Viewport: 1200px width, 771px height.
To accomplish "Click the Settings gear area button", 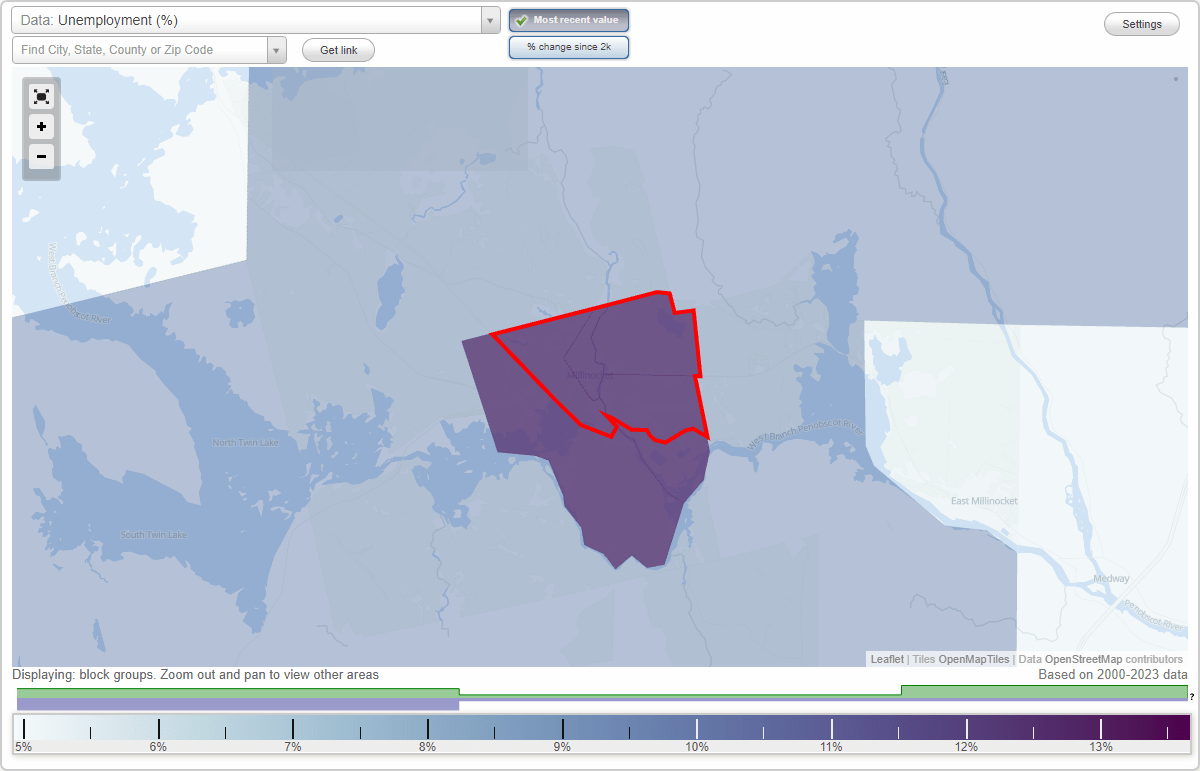I will 1141,23.
